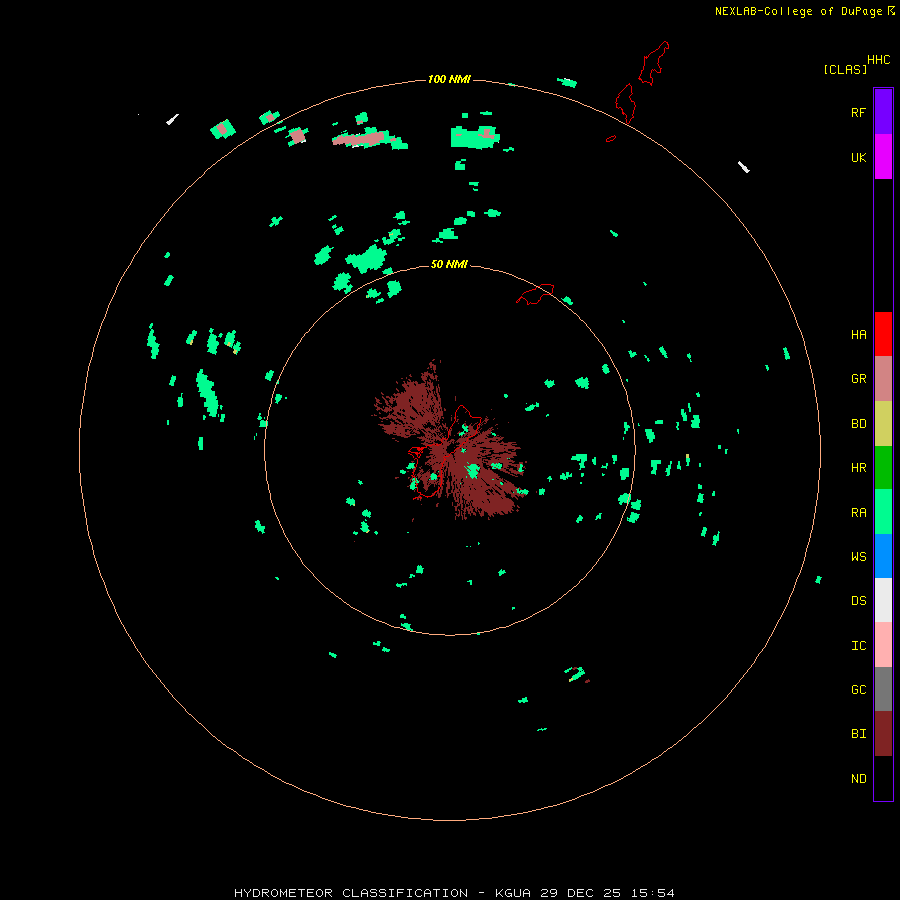Click the Hydrometeor Classification KGUA title text

(454, 893)
